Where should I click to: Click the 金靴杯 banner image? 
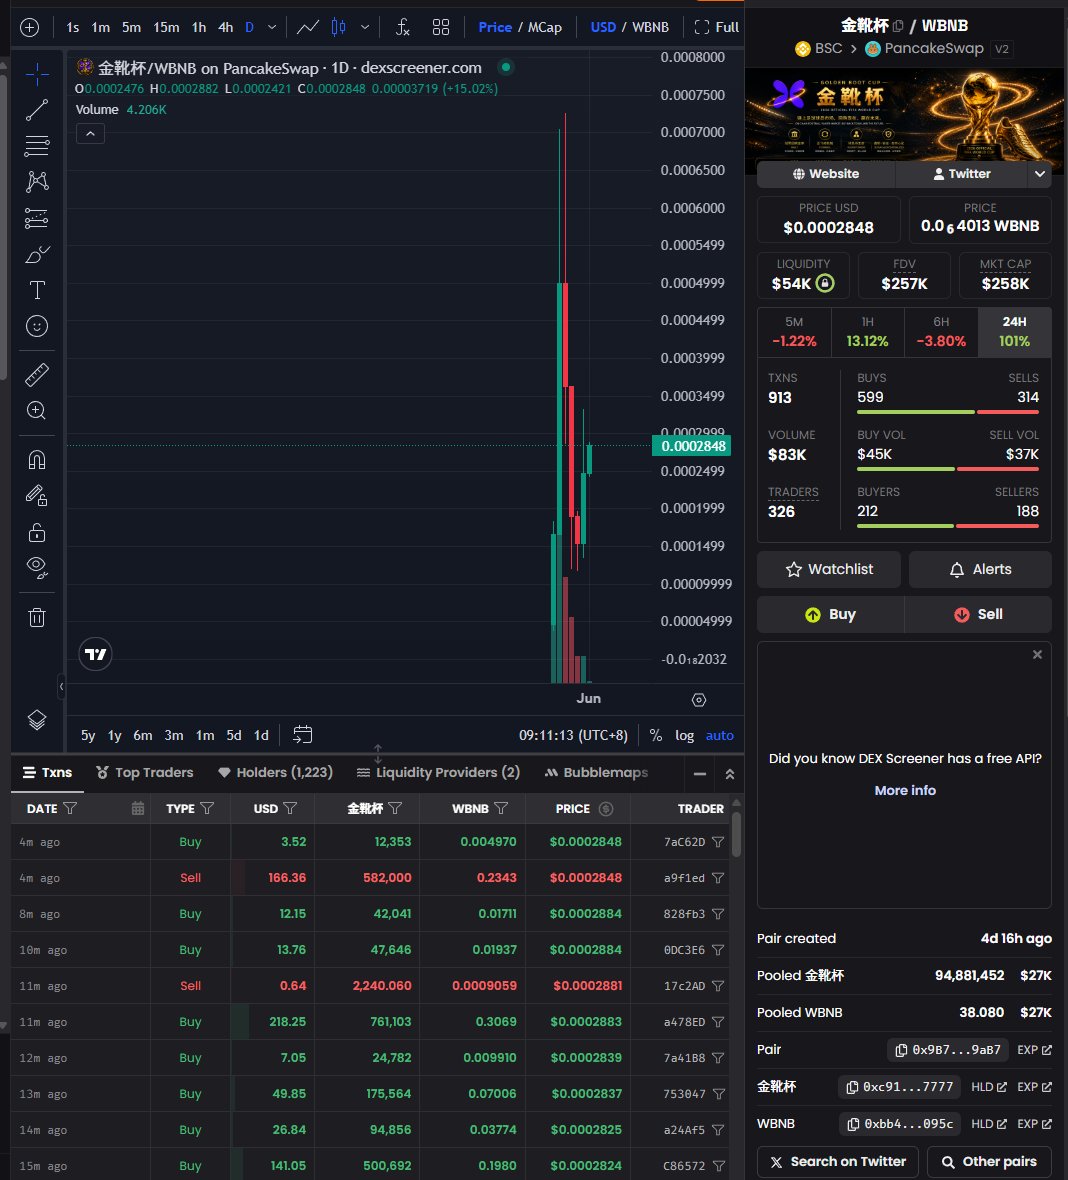(905, 116)
